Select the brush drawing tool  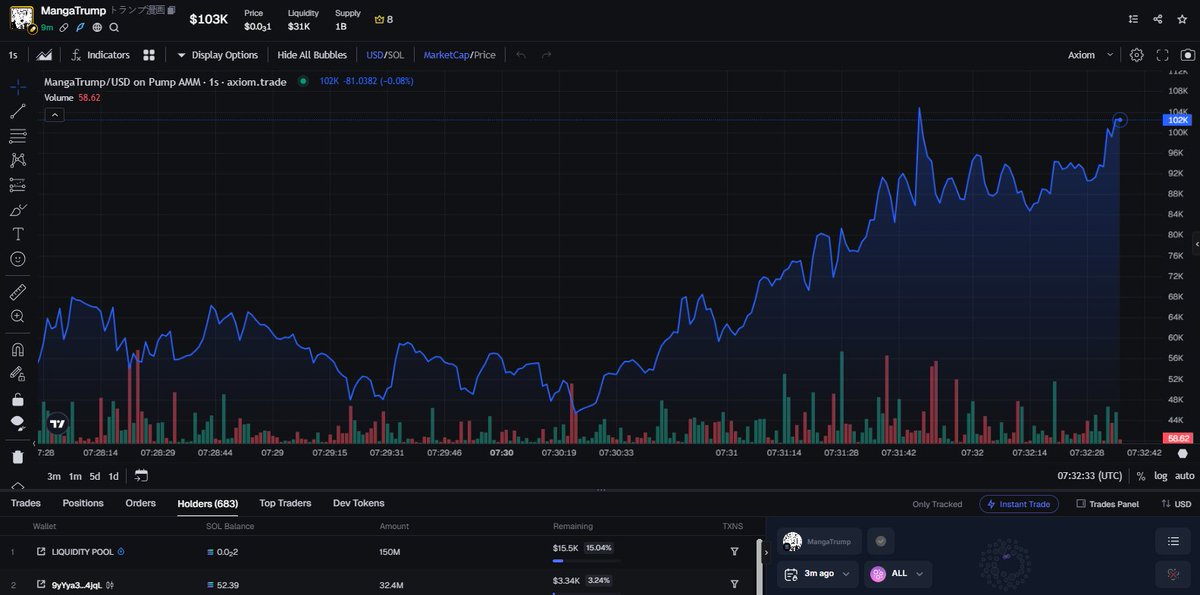pyautogui.click(x=18, y=210)
